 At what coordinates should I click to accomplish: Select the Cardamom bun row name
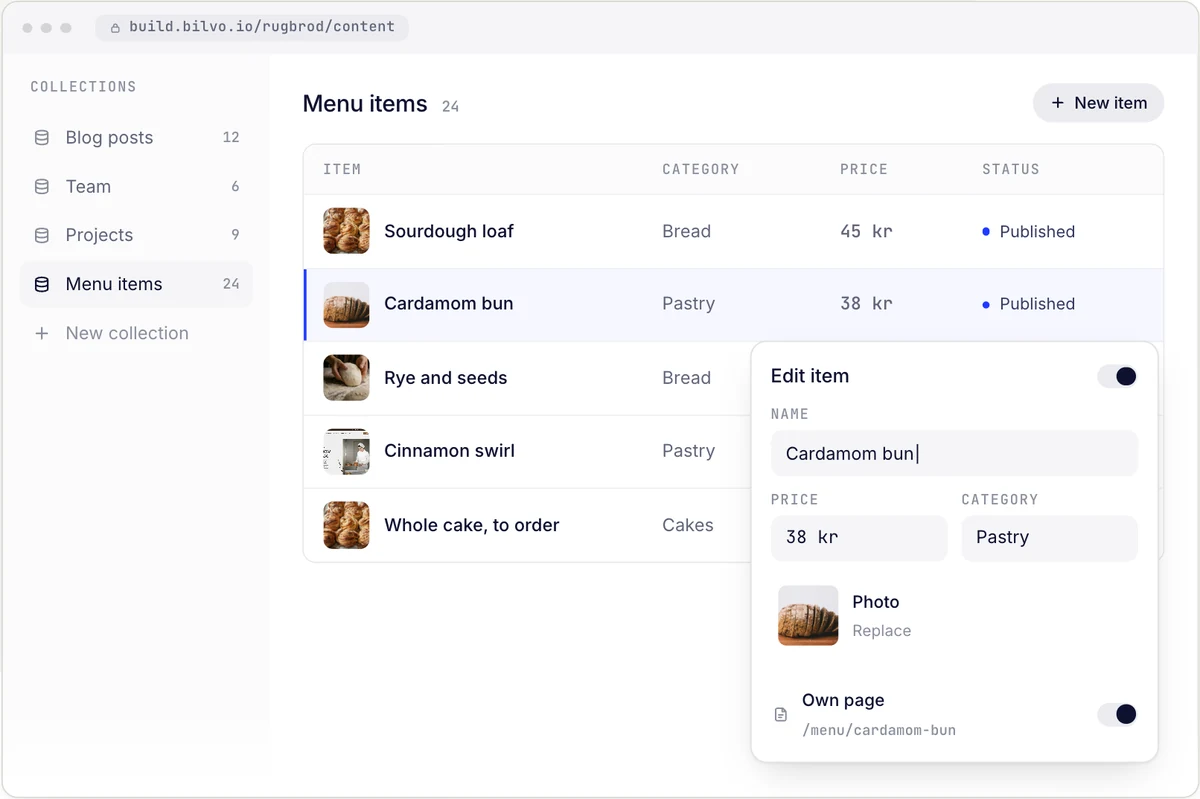449,304
